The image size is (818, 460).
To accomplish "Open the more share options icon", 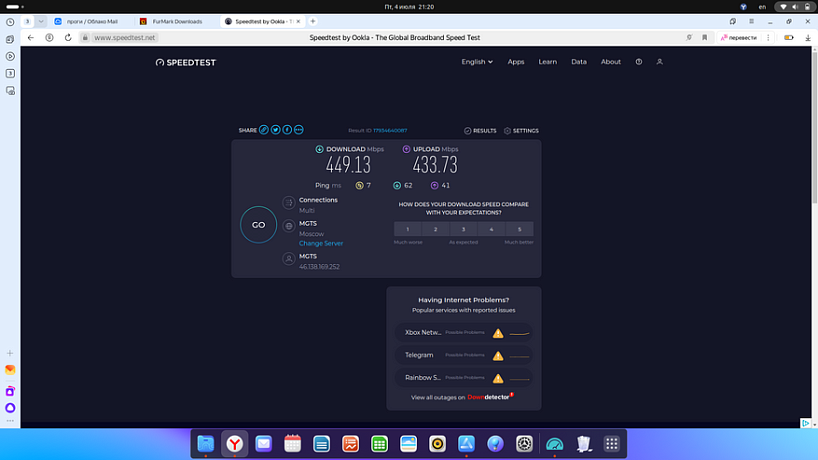I will (x=298, y=130).
